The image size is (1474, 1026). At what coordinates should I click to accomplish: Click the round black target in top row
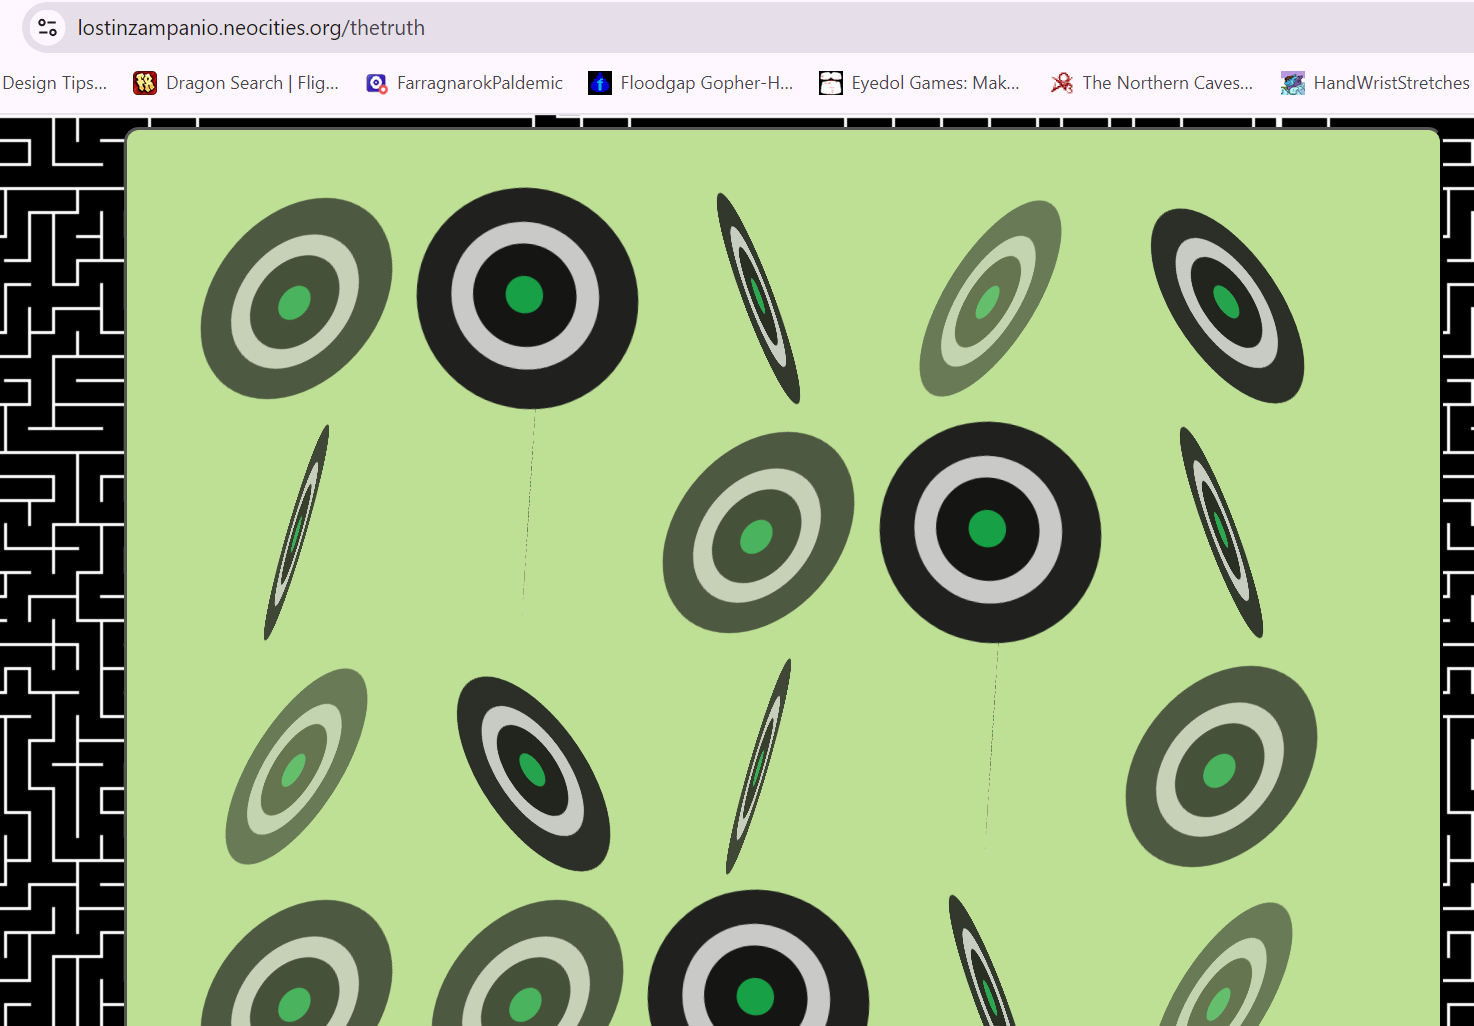527,297
